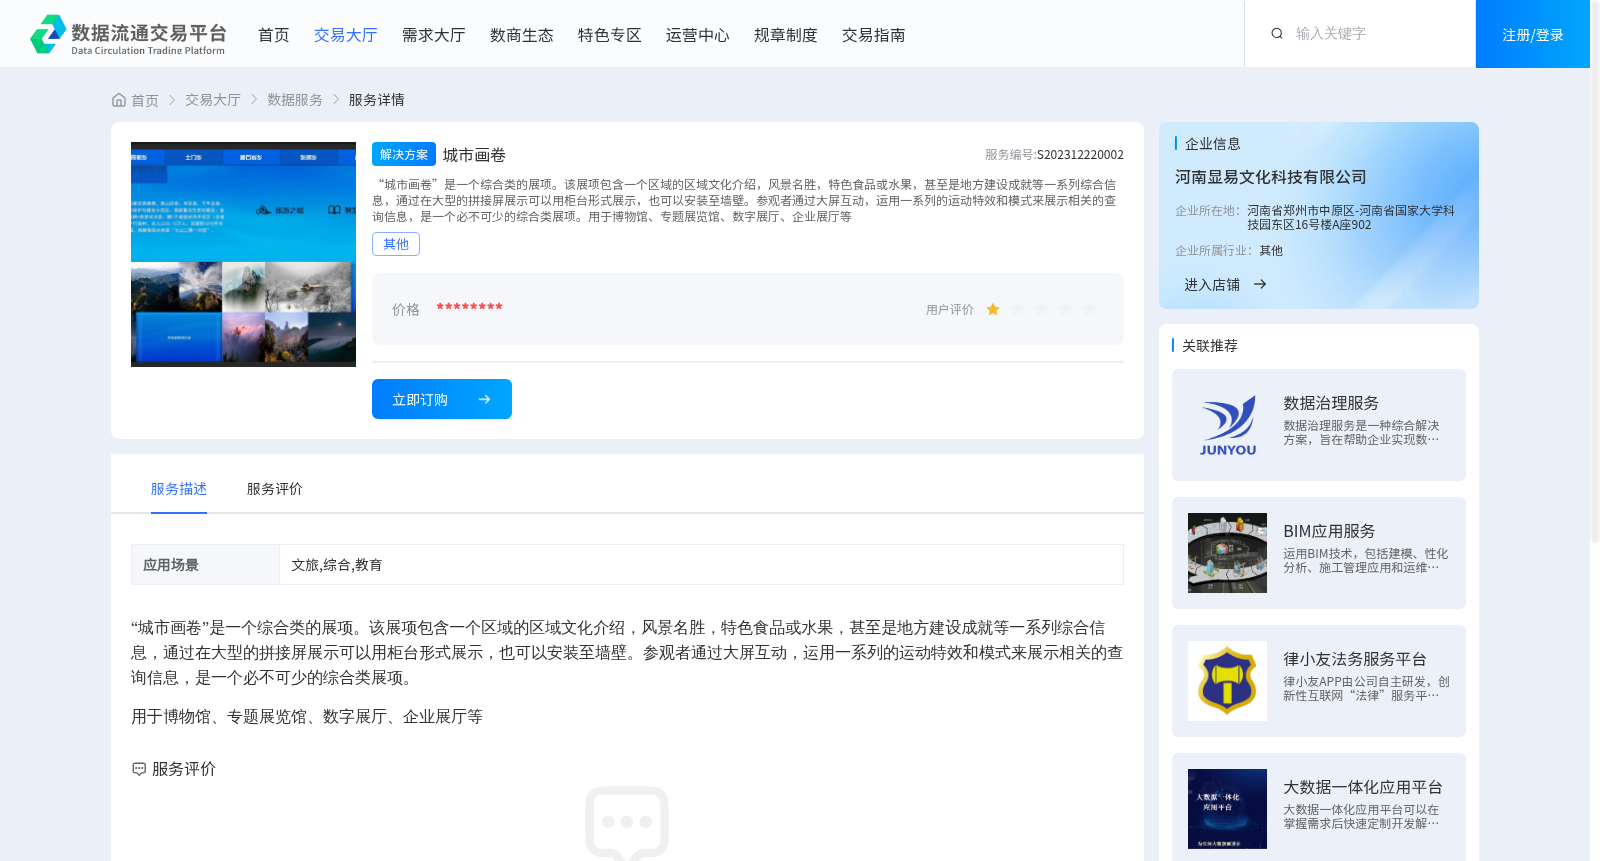The height and width of the screenshot is (861, 1600).
Task: Click the 城市画卷 product preview image
Action: [243, 254]
